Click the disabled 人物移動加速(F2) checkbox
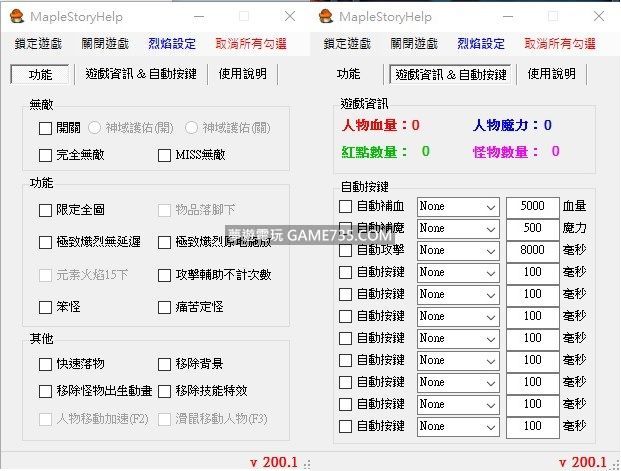 tap(45, 419)
